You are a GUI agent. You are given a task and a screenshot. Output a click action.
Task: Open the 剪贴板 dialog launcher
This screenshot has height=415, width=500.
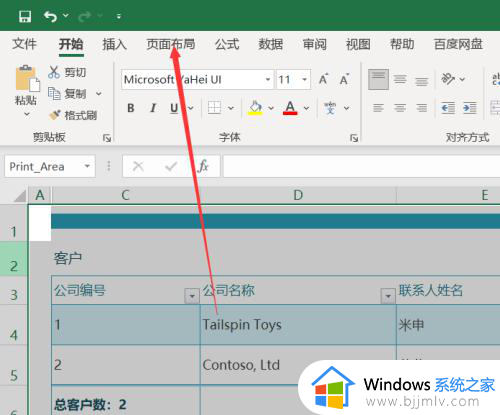(x=107, y=138)
